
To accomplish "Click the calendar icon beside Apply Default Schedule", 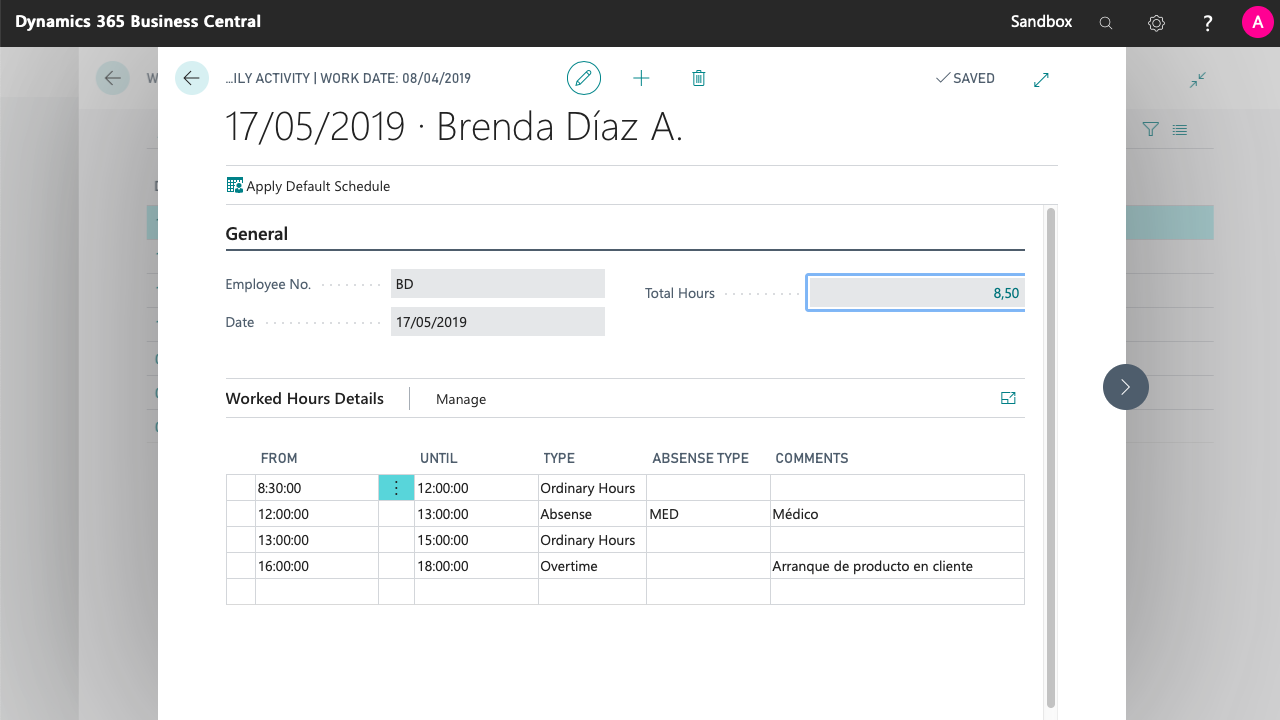I will (x=234, y=185).
